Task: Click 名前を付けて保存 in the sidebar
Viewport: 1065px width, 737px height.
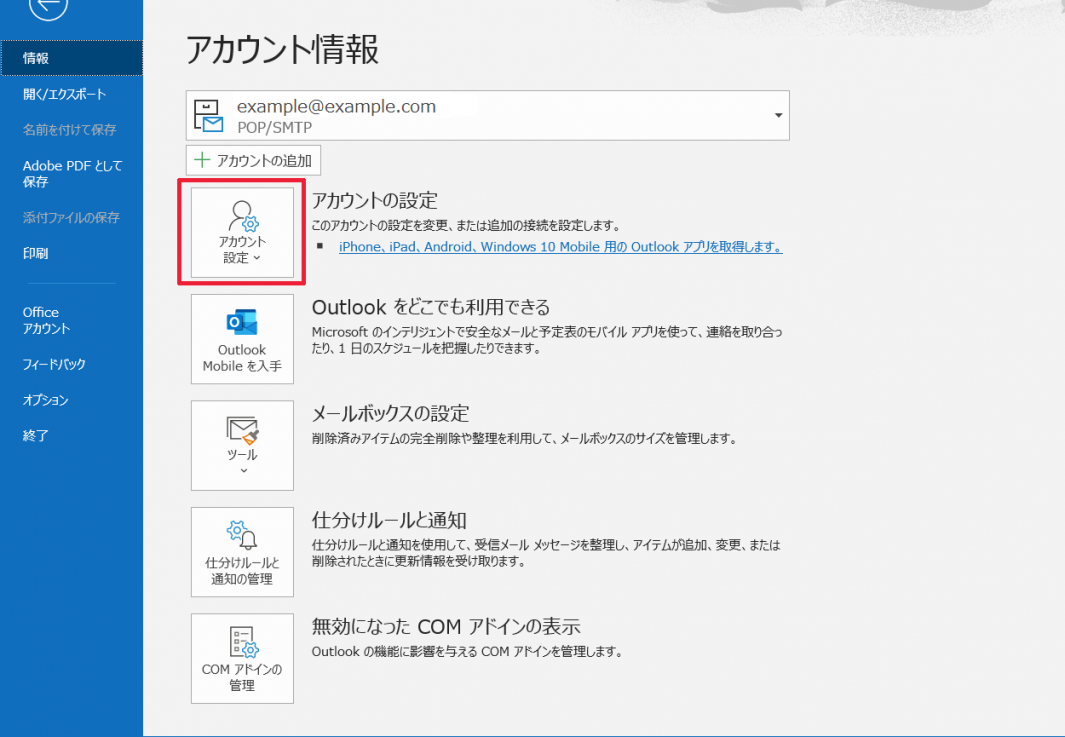Action: pyautogui.click(x=69, y=130)
